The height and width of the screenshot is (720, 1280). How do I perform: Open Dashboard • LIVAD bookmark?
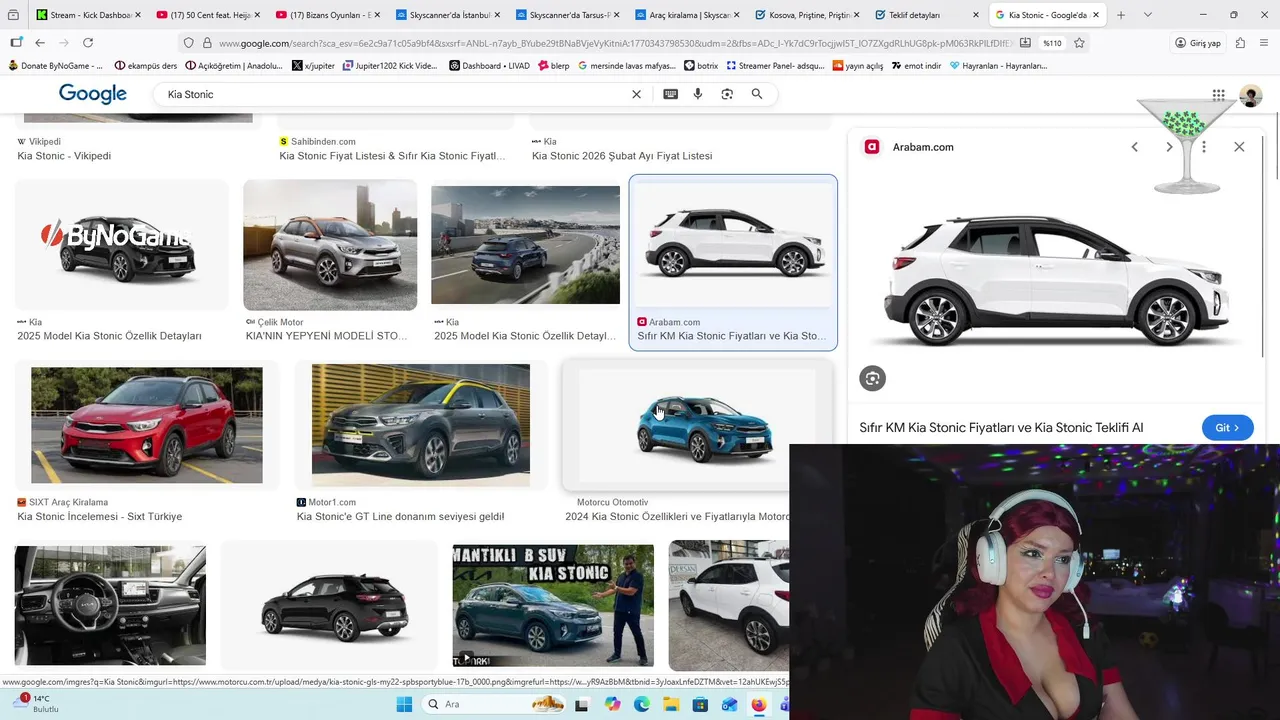coord(489,66)
